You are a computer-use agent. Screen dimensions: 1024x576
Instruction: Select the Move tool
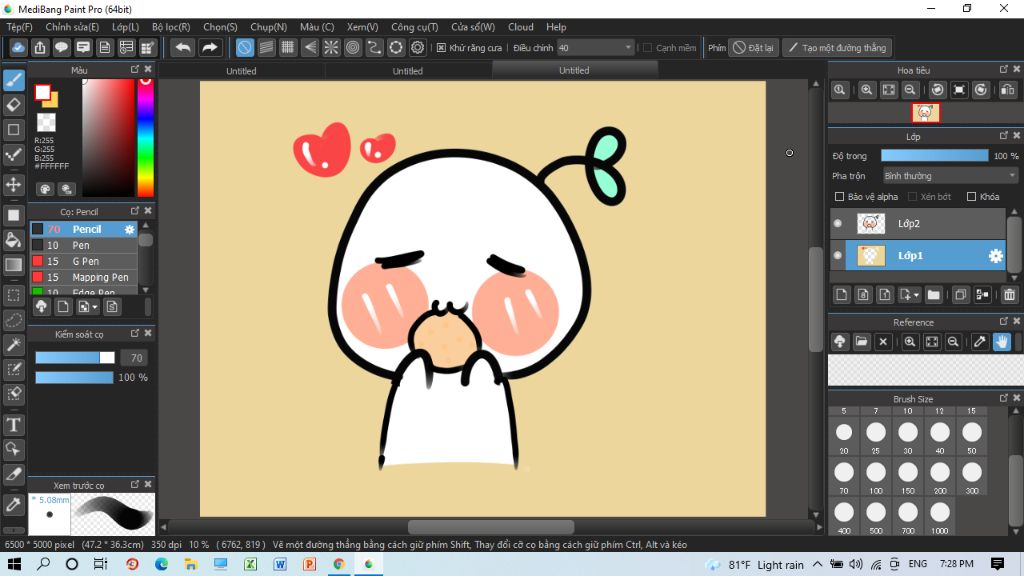[14, 184]
